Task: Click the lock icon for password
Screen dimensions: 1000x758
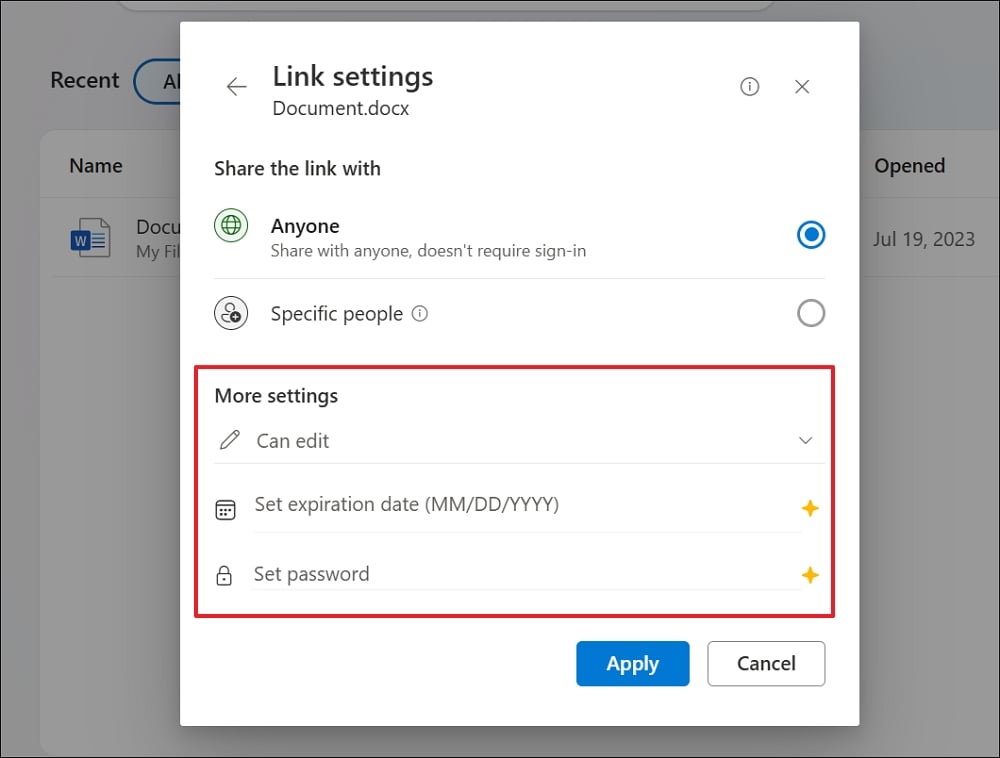Action: [224, 575]
